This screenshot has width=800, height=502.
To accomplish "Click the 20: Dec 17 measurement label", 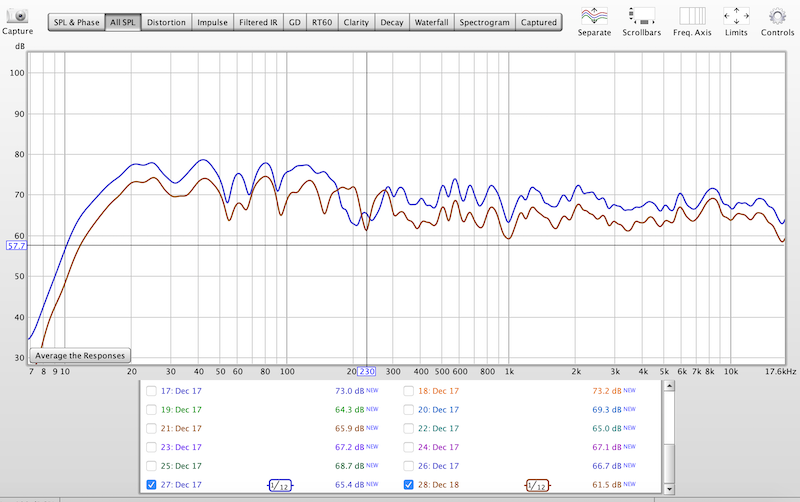I will (x=438, y=410).
